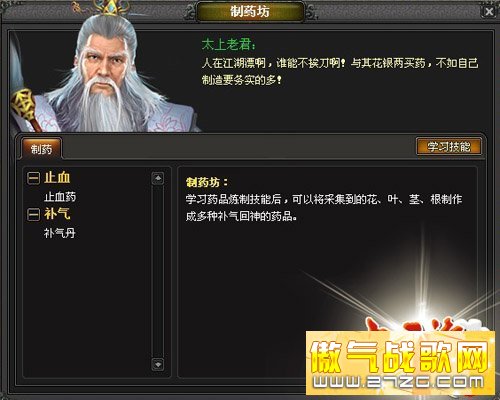Select the 补气丹 recipe
This screenshot has height=400, width=500.
[x=60, y=233]
